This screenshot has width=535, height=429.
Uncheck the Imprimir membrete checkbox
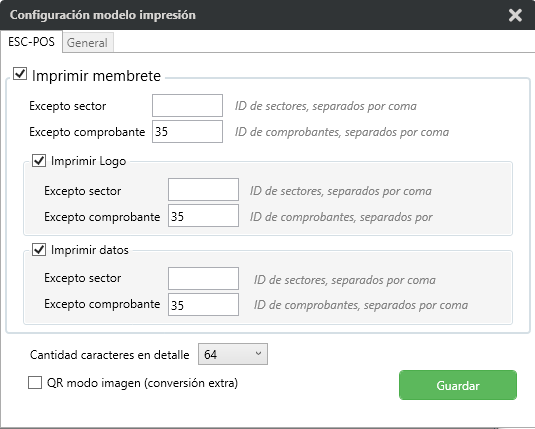pyautogui.click(x=20, y=74)
